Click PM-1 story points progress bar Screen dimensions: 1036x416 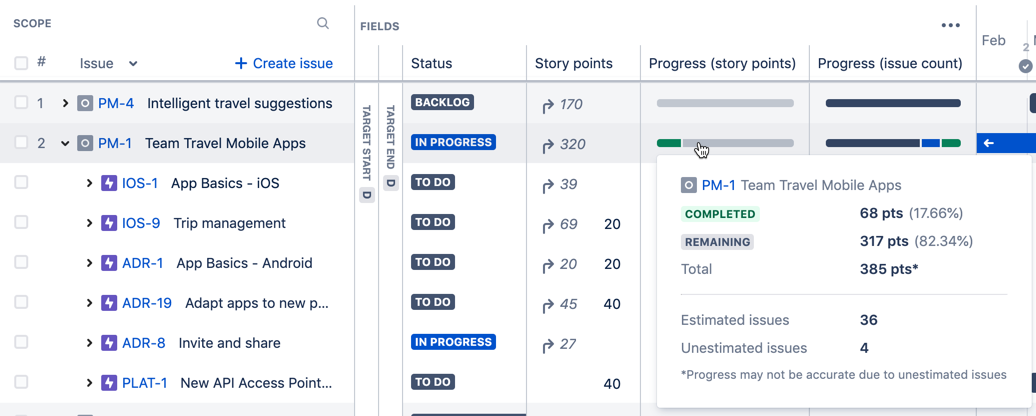tap(725, 143)
